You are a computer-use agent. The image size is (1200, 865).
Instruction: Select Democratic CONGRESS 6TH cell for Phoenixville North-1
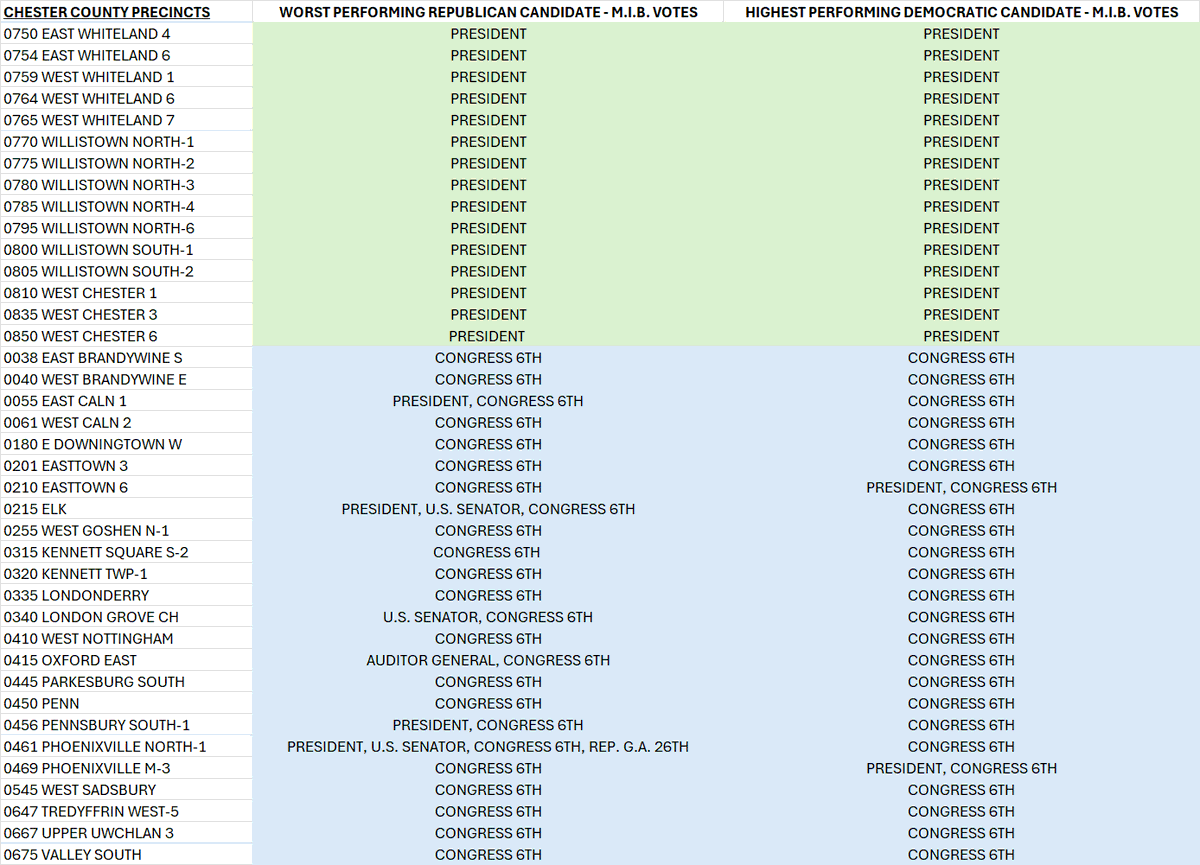(x=961, y=747)
